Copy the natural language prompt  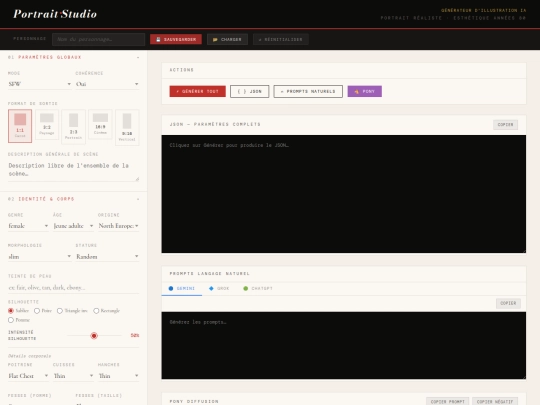click(x=508, y=303)
